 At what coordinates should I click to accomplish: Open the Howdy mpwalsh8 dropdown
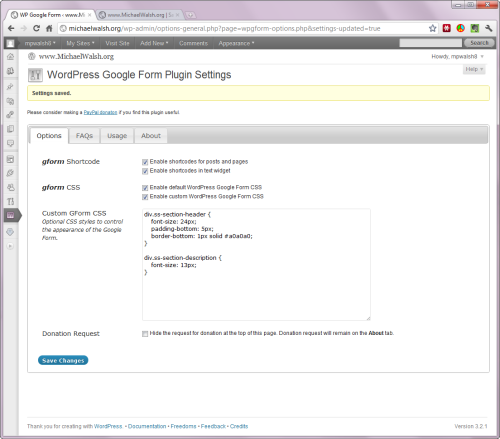(457, 57)
